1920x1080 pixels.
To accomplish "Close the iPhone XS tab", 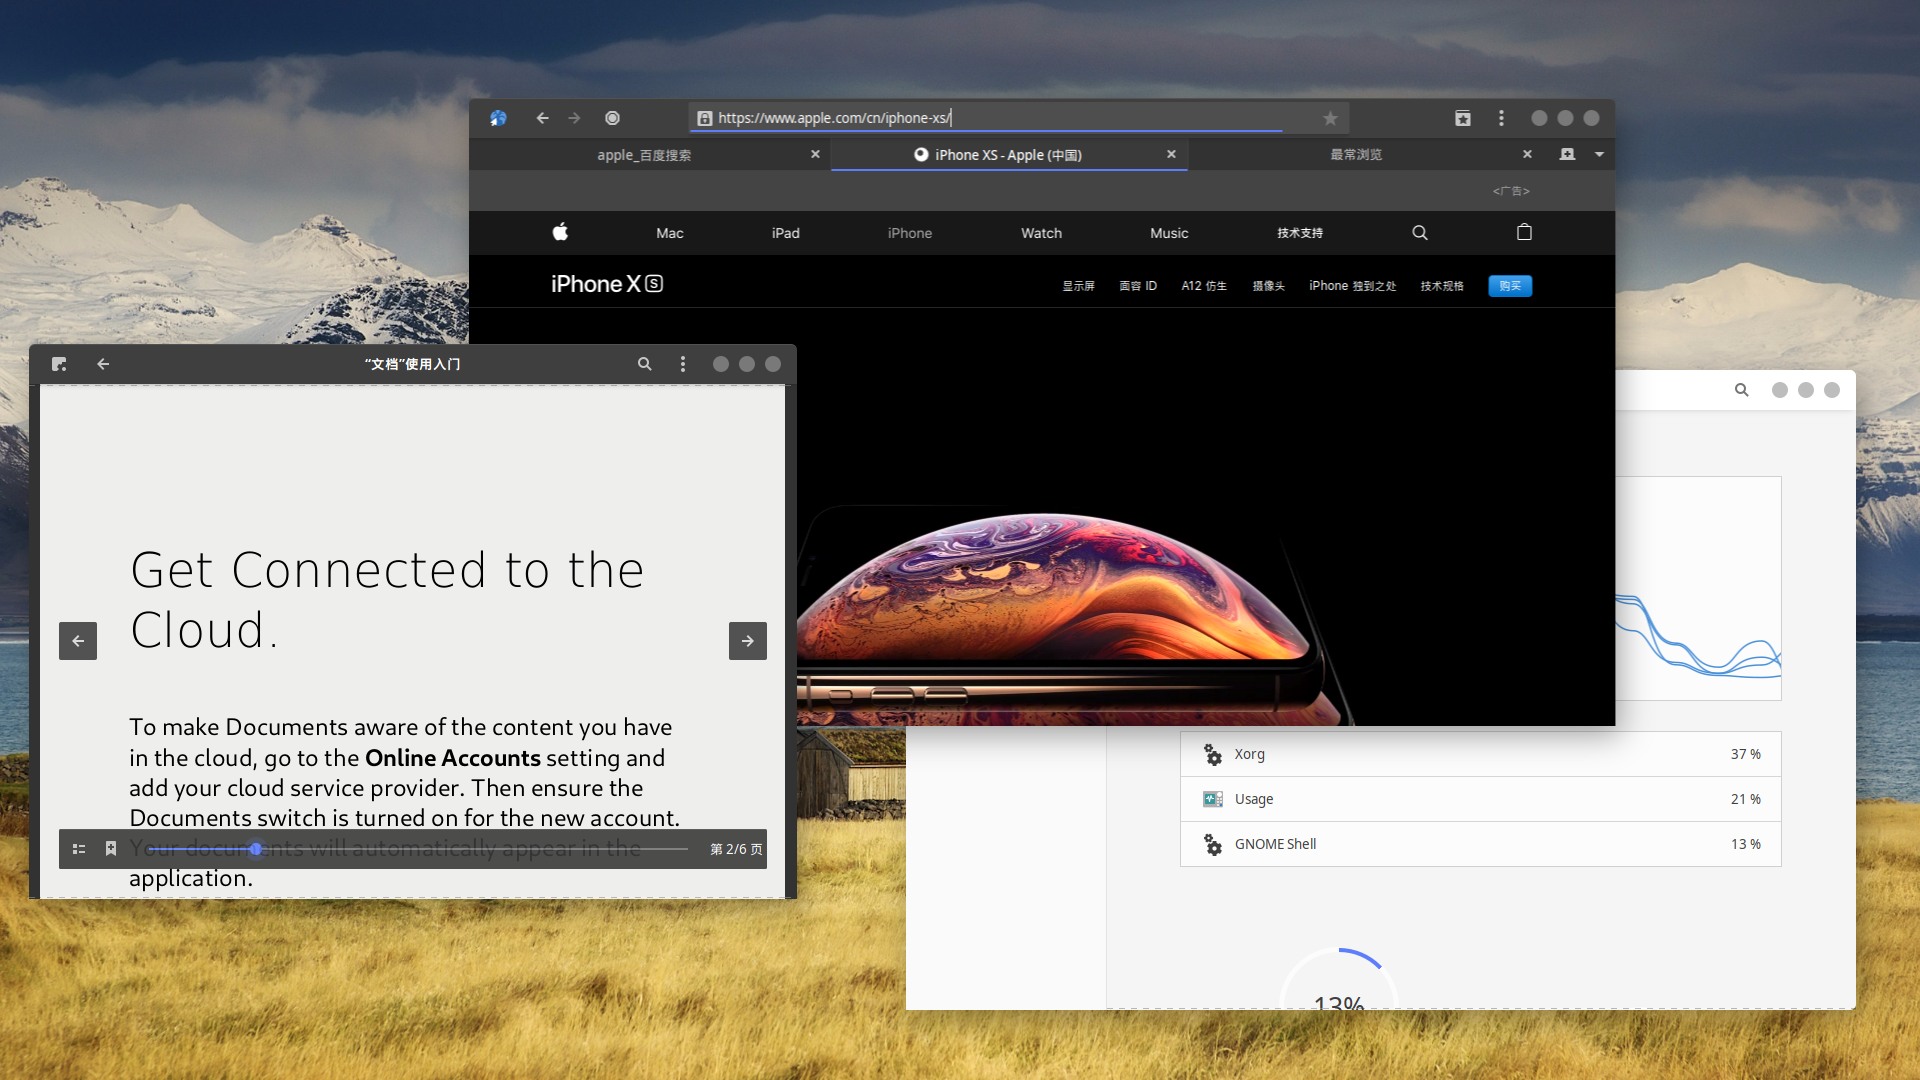I will 1171,154.
